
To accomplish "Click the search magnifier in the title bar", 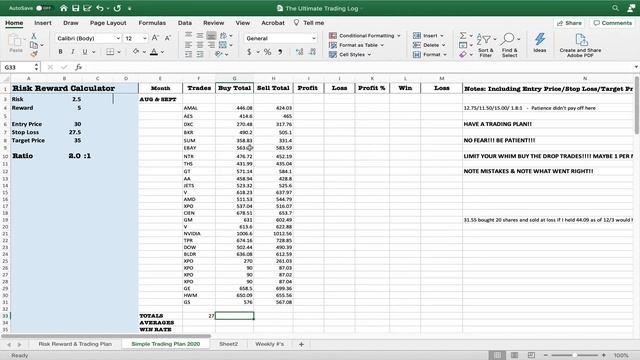I will click(x=615, y=8).
